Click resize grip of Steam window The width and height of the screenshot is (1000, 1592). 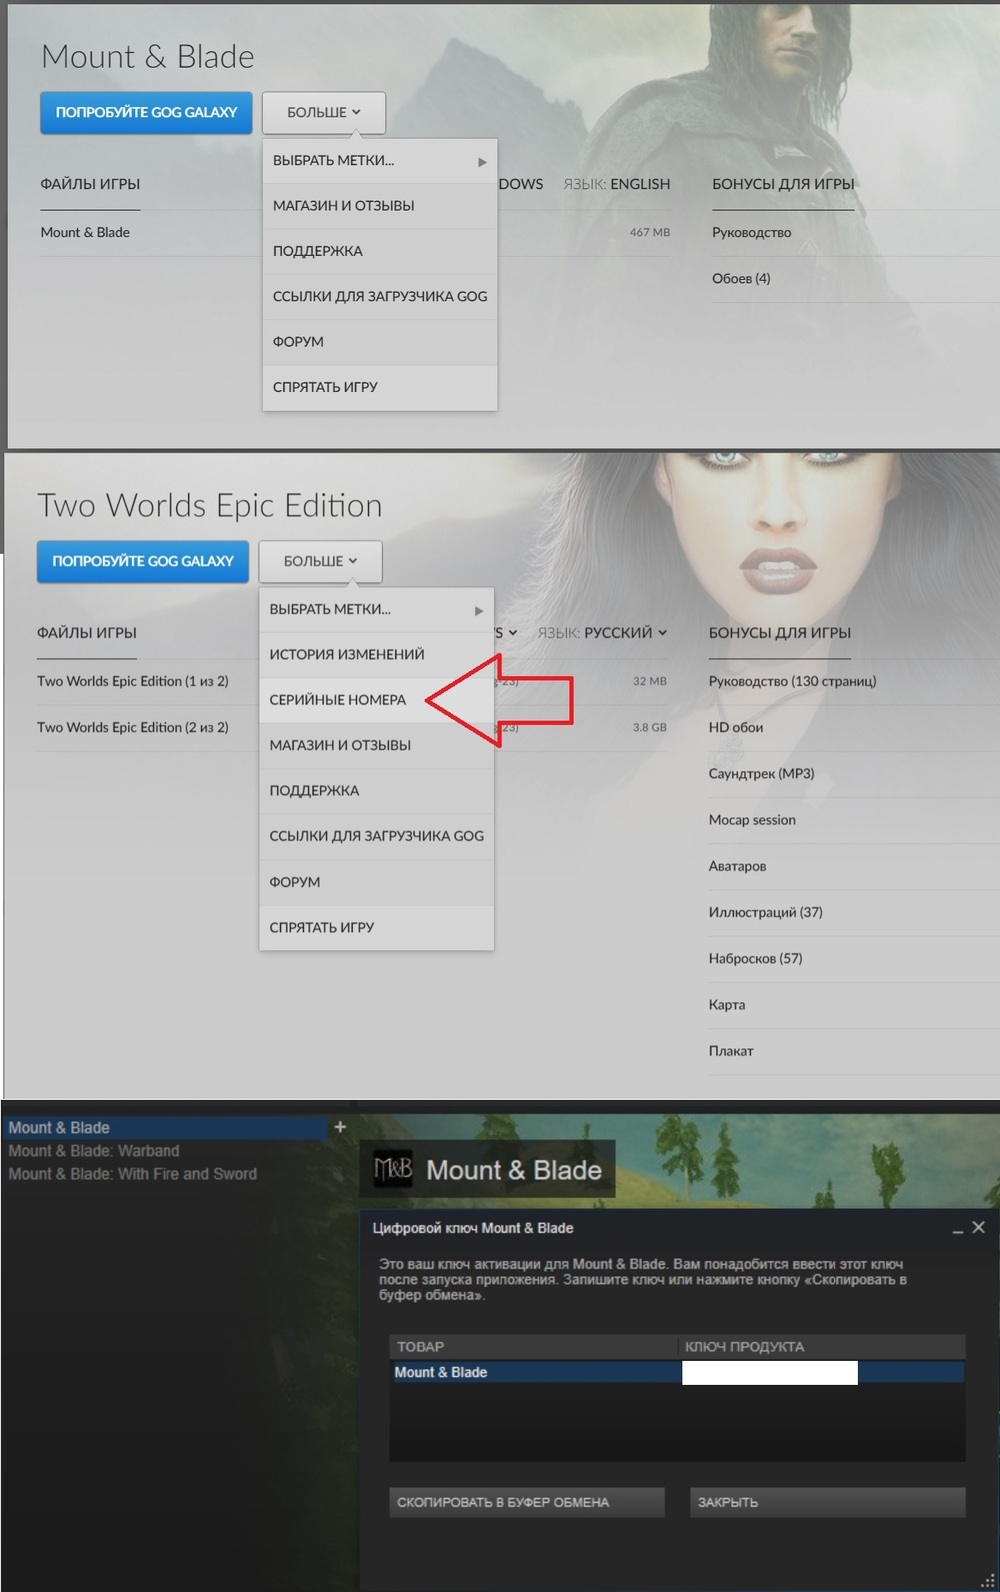tap(988, 1580)
